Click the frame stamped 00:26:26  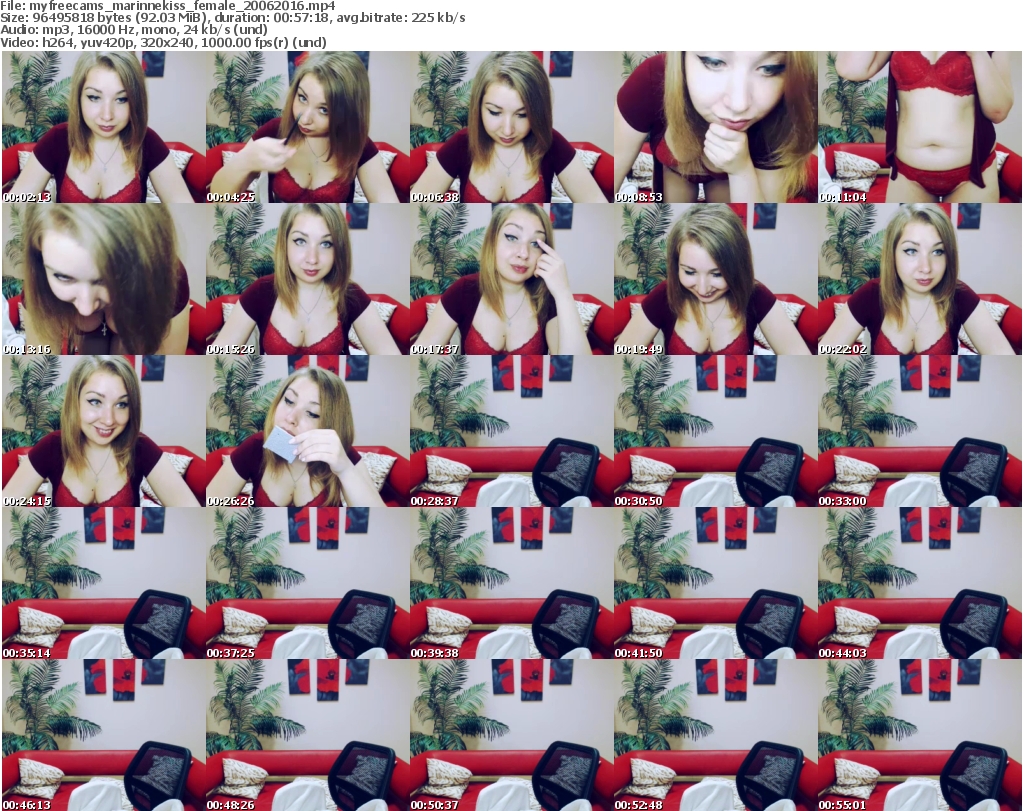tap(308, 431)
